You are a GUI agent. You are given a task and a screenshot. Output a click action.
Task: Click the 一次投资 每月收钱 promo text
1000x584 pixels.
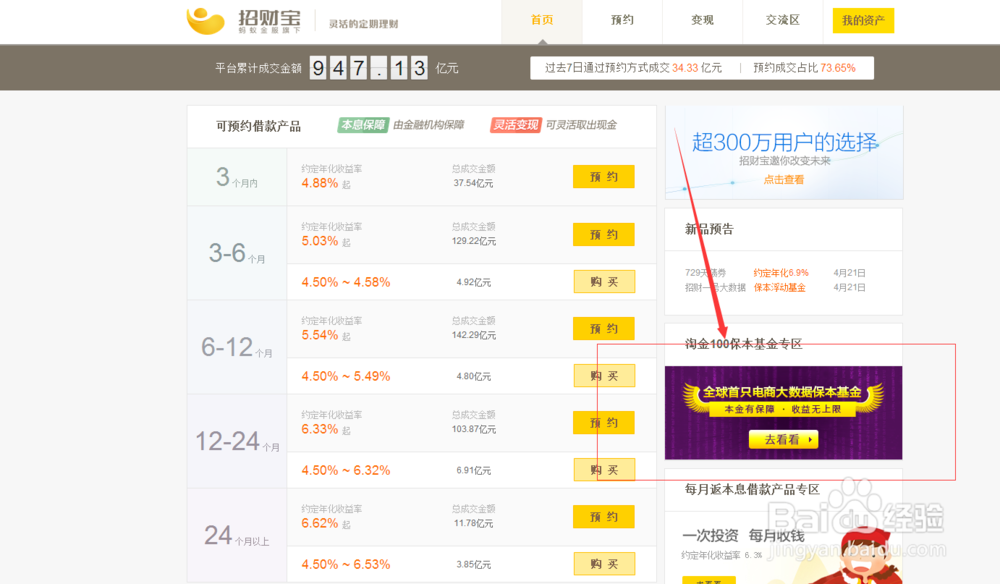click(x=744, y=536)
